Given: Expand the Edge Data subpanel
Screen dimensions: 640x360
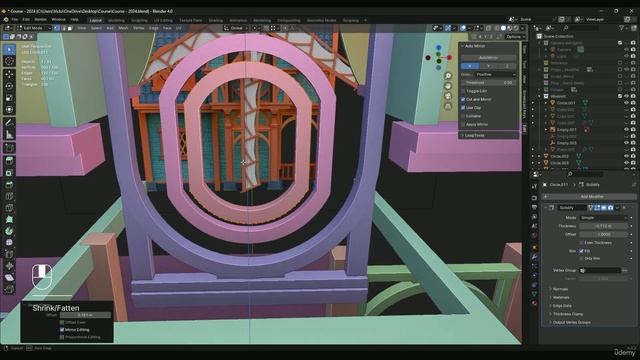Looking at the screenshot, I should point(562,306).
